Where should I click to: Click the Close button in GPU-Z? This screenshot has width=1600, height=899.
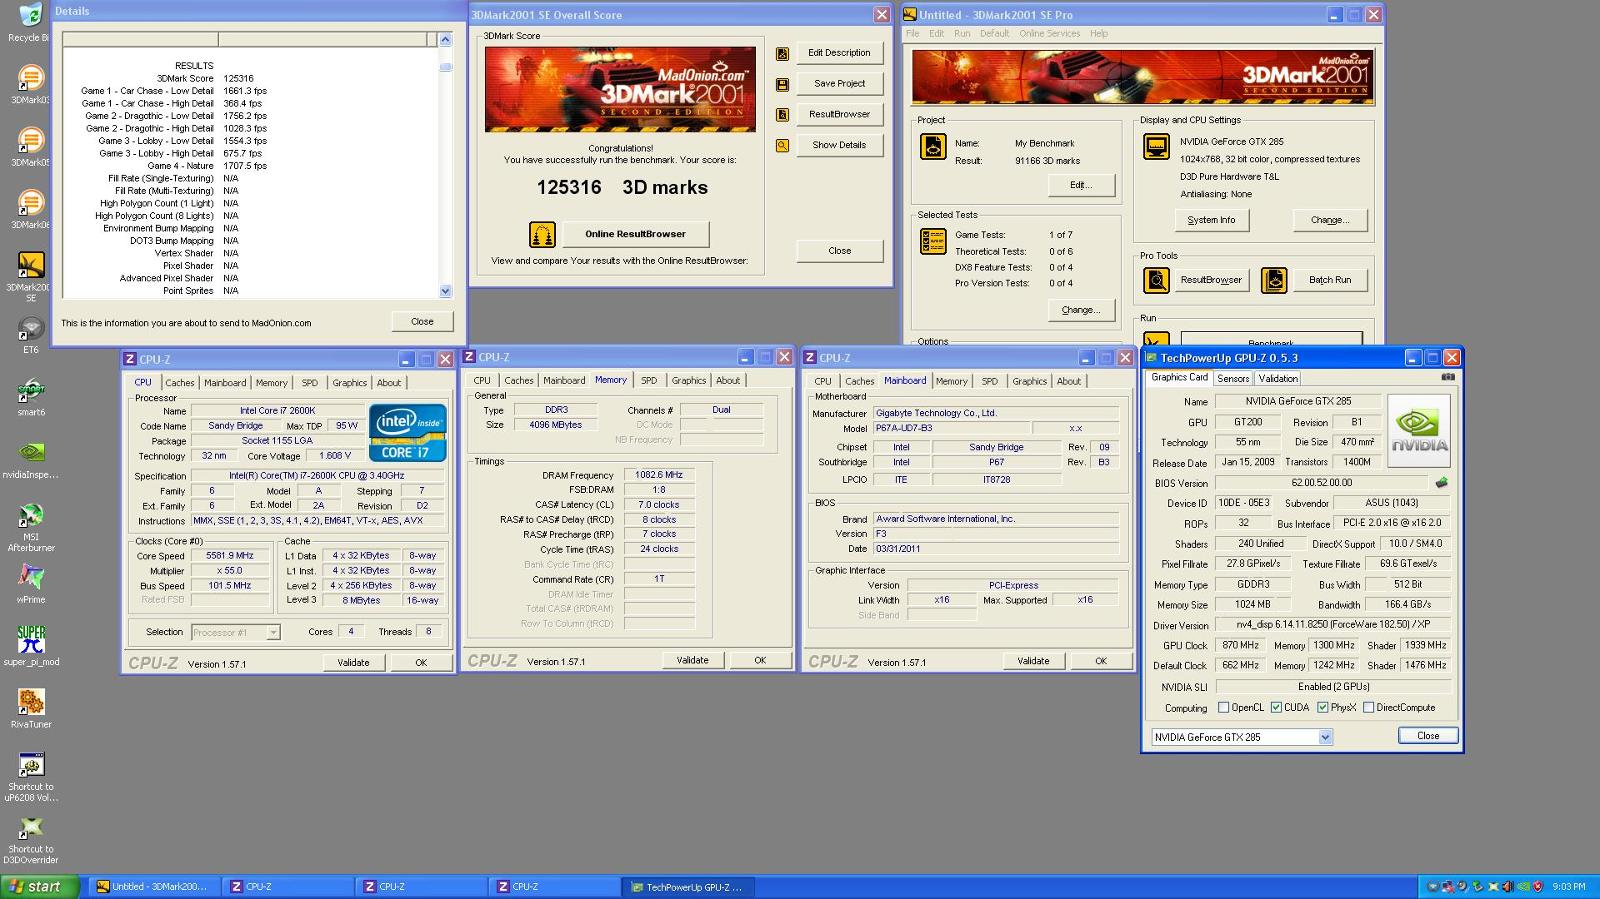click(1428, 735)
